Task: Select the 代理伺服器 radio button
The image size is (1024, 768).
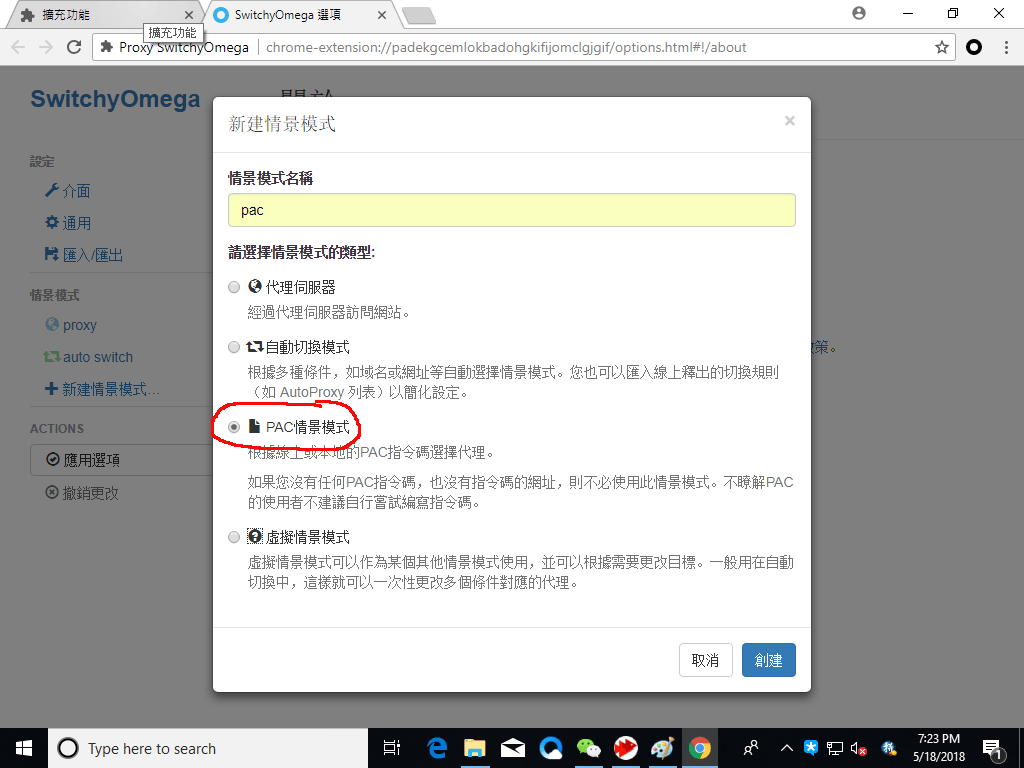Action: (x=234, y=287)
